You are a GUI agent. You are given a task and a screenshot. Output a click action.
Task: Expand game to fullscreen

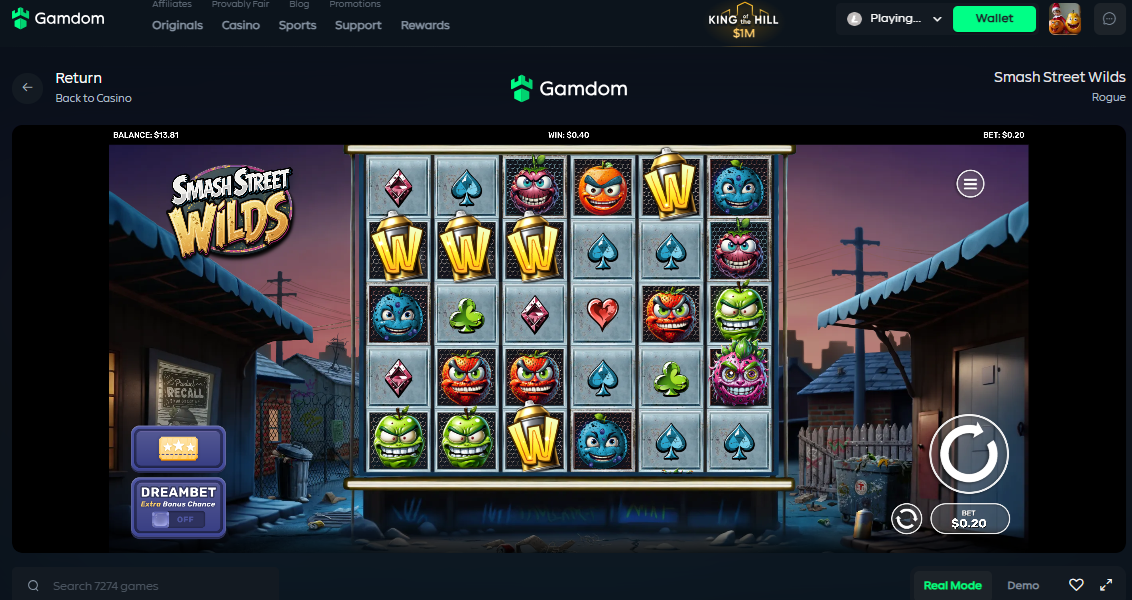1106,585
